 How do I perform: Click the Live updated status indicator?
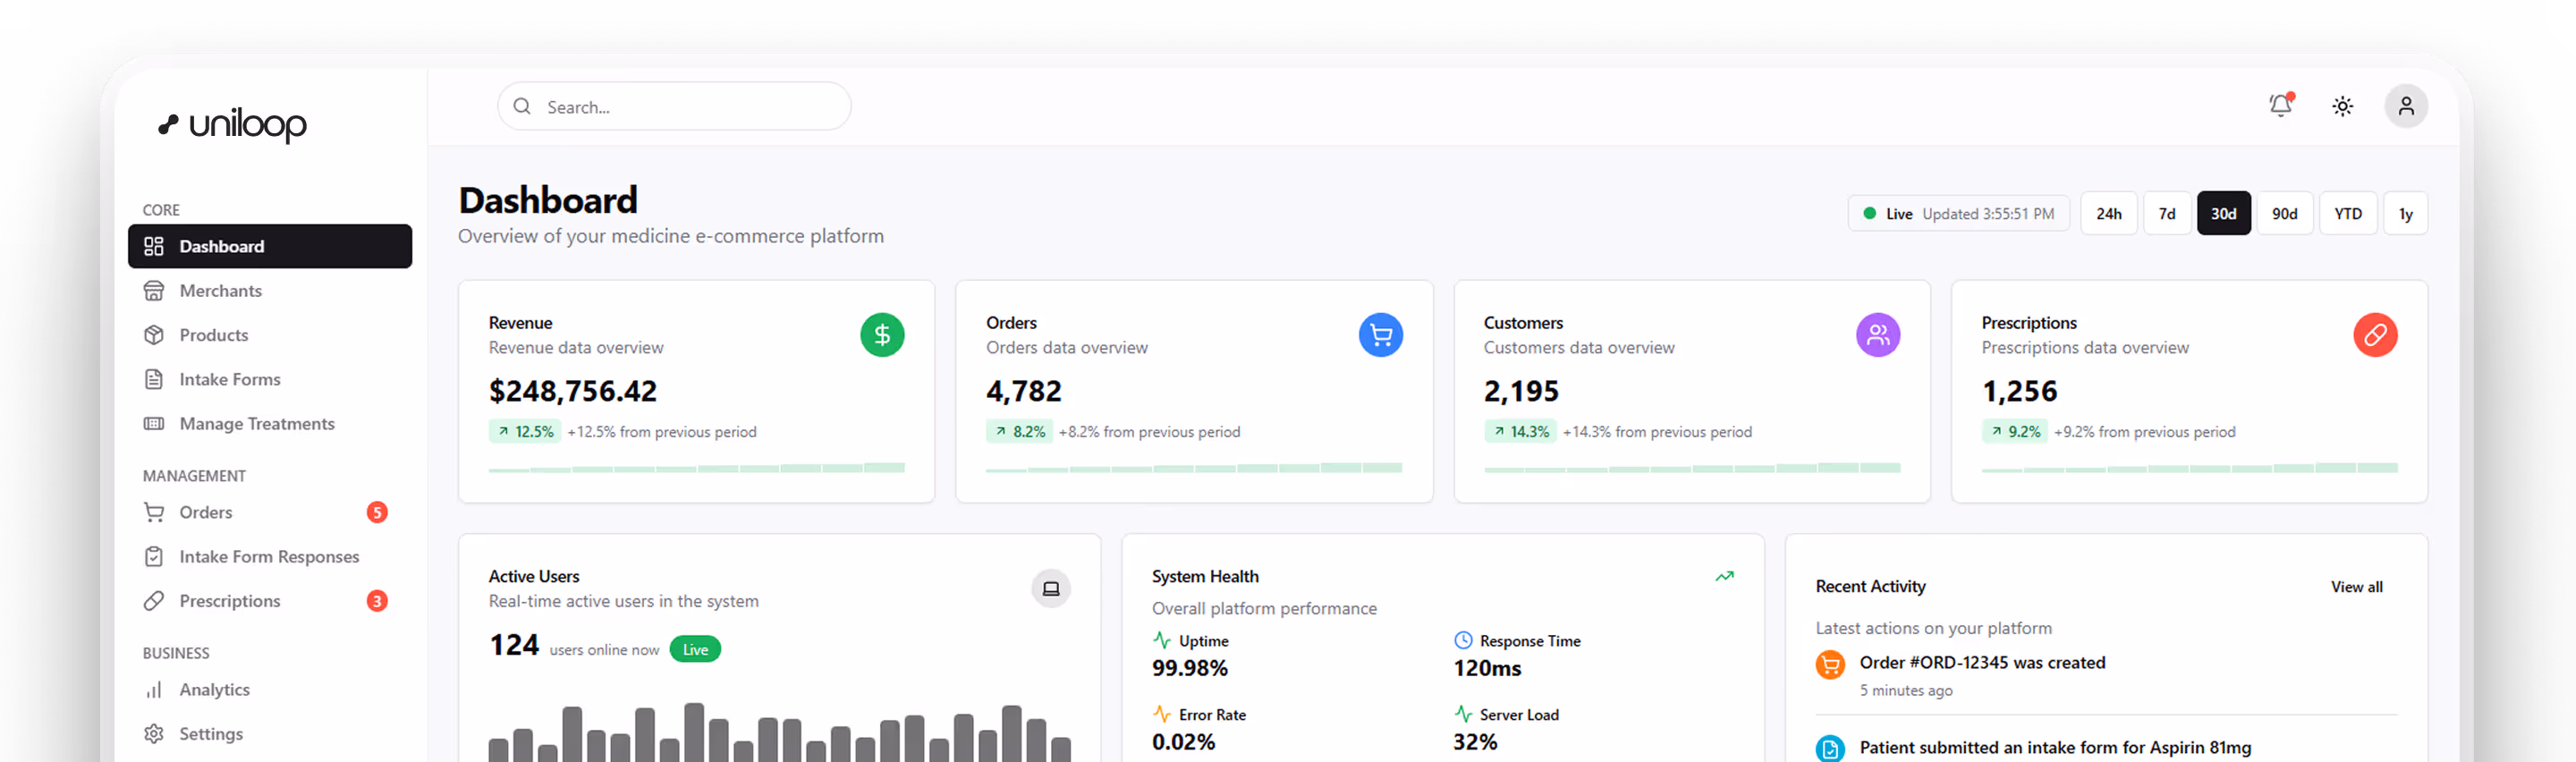[1958, 213]
